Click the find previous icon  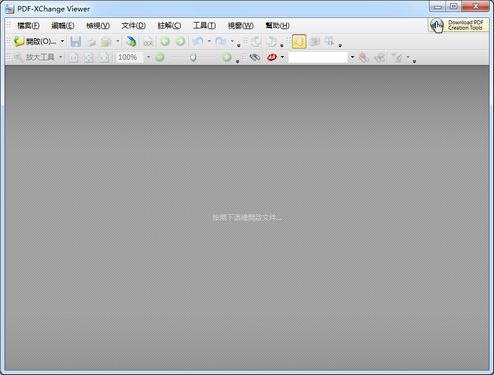(x=364, y=58)
